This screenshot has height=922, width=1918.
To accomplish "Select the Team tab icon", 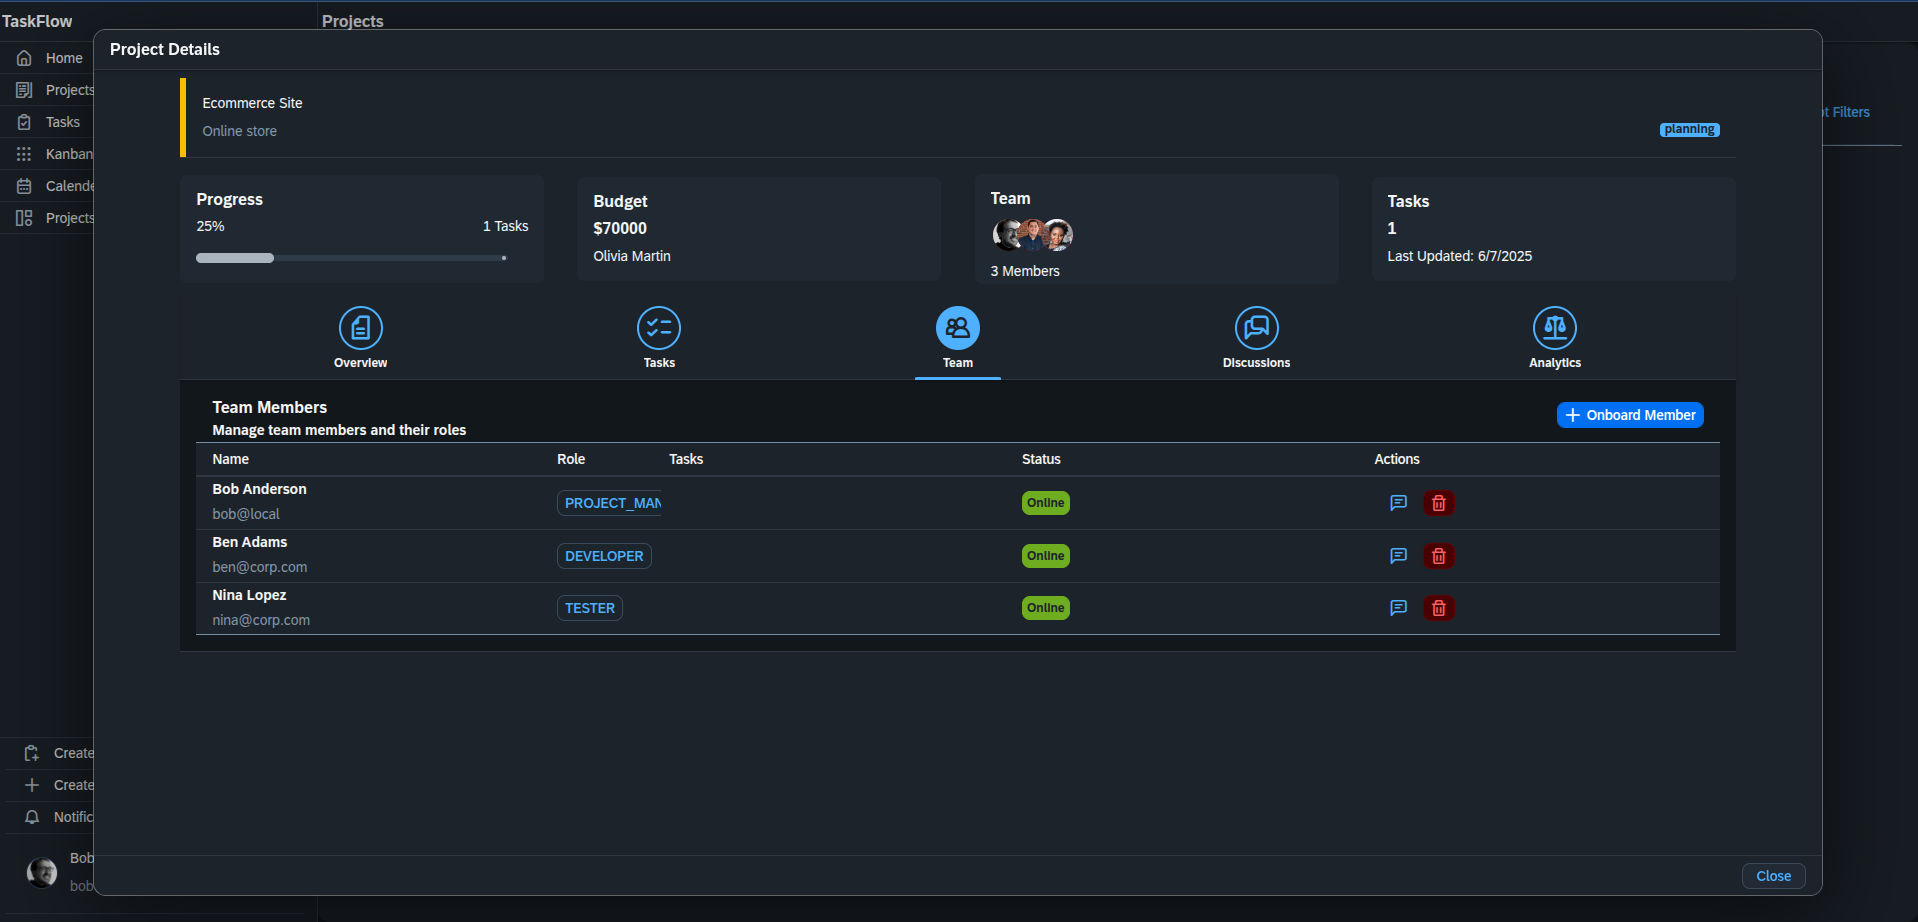I will 958,328.
